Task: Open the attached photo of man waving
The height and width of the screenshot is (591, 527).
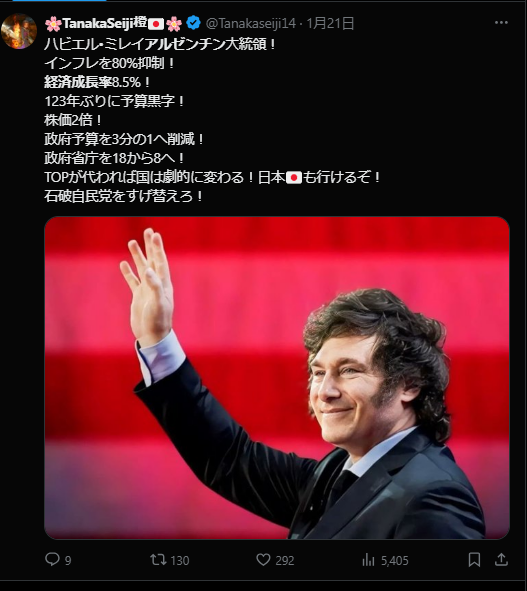Action: 277,378
